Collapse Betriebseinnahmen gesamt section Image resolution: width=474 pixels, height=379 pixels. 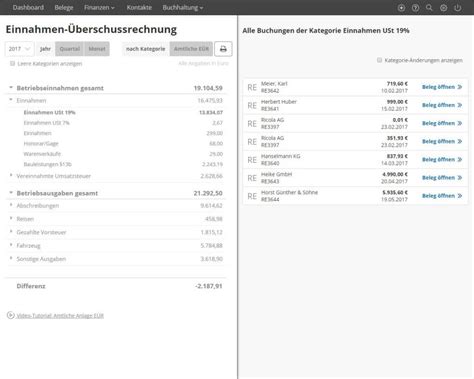tap(11, 87)
